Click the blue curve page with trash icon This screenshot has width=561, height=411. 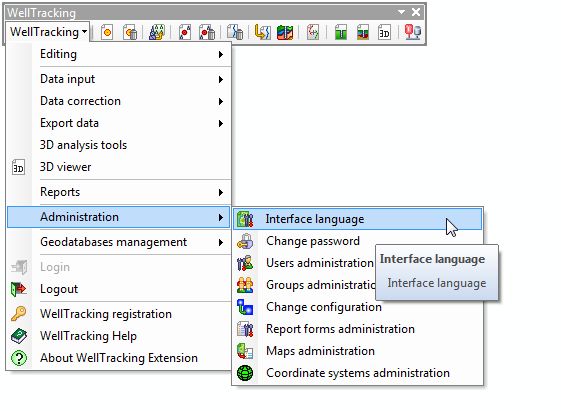[x=235, y=33]
